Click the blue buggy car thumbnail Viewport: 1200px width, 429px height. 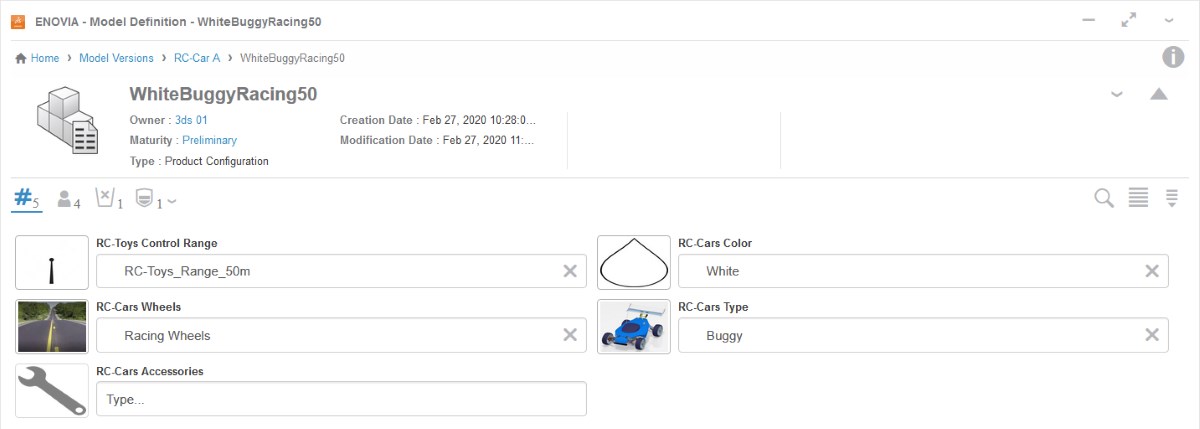(634, 326)
